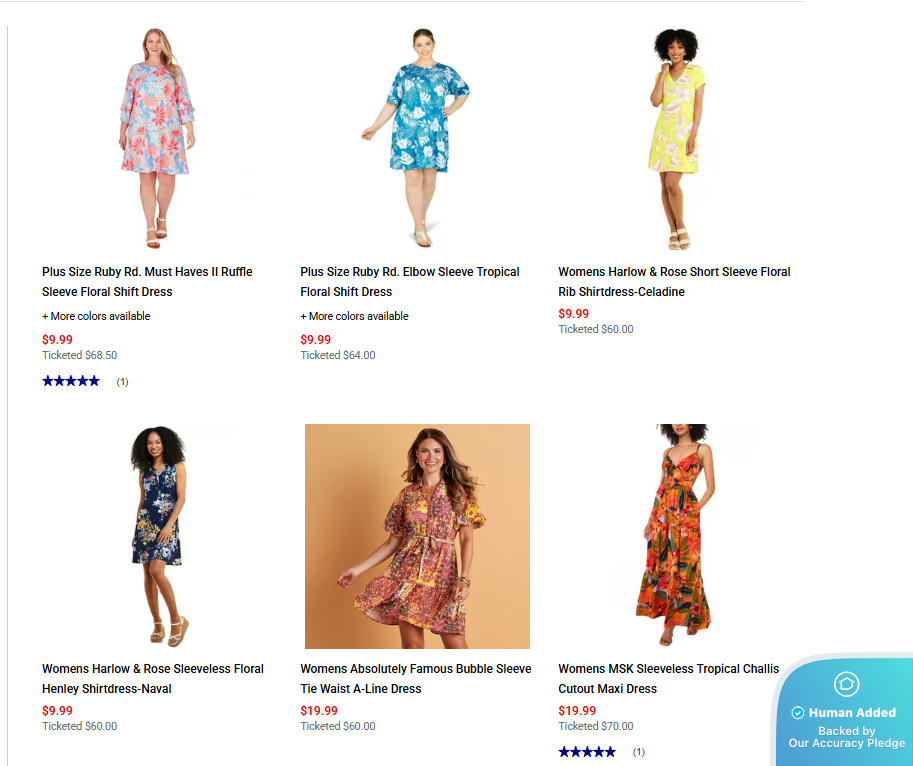Expand more colors for the Ruffle Sleeve Shift Dress

pyautogui.click(x=96, y=316)
